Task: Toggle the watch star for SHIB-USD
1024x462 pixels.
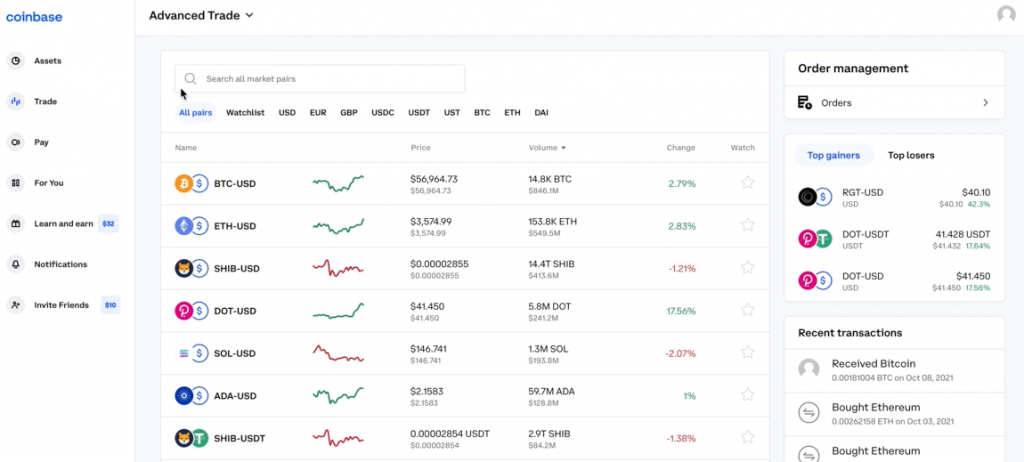Action: tap(748, 267)
